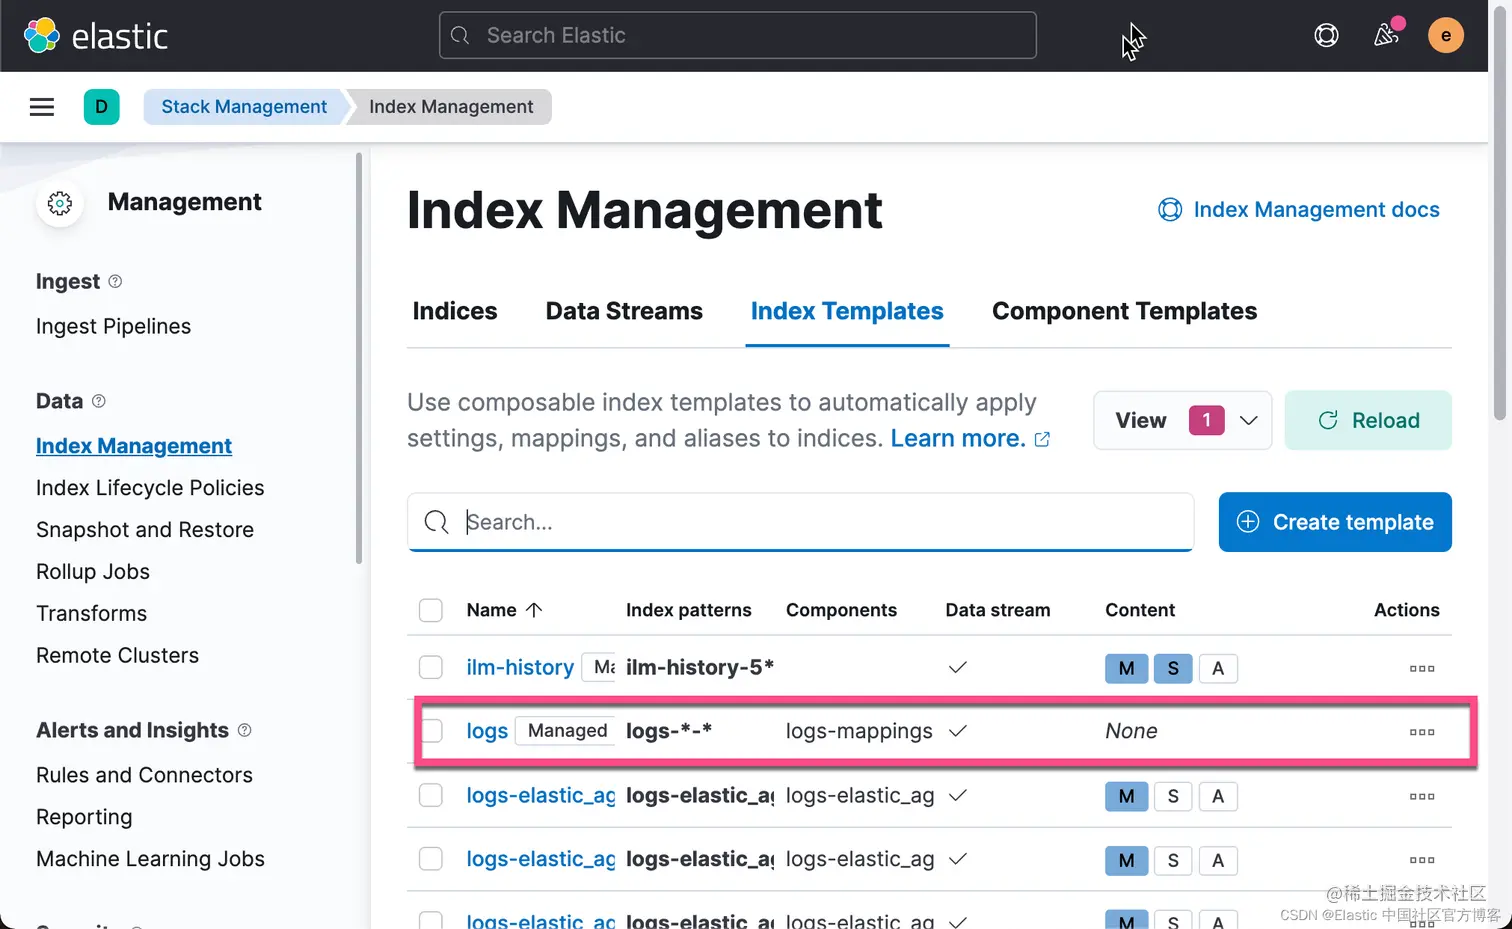Open Machine Learning Jobs

150,860
